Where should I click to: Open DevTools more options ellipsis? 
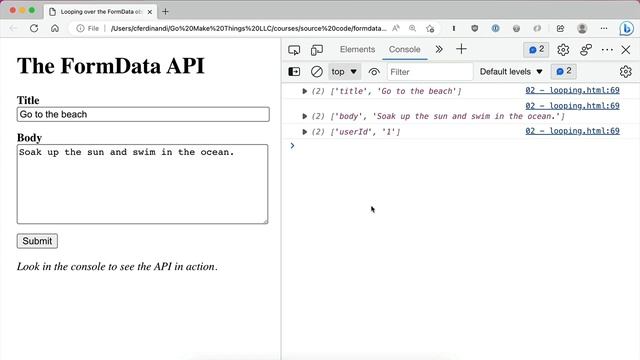pos(607,50)
